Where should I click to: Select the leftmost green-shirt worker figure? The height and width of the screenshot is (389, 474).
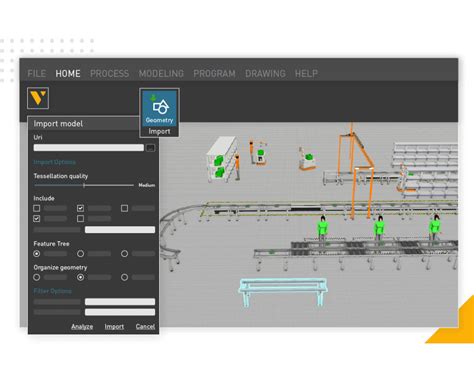coord(322,228)
